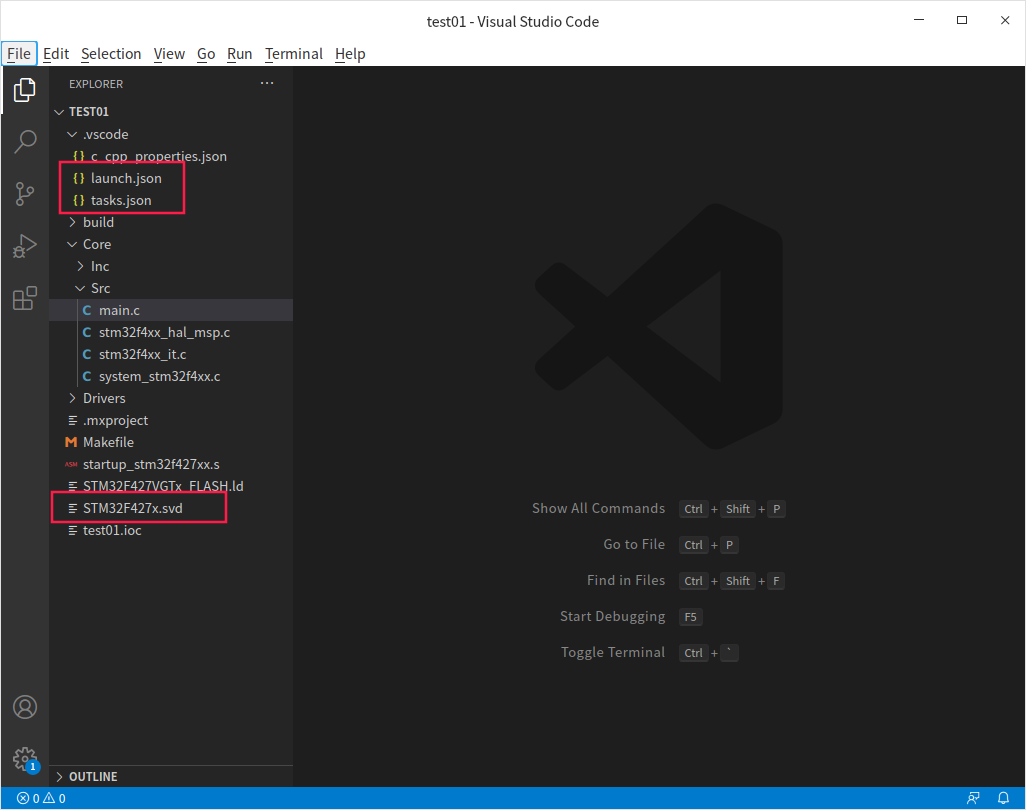1026x810 pixels.
Task: Open system_stm32f4xx.c file
Action: pyautogui.click(x=171, y=376)
